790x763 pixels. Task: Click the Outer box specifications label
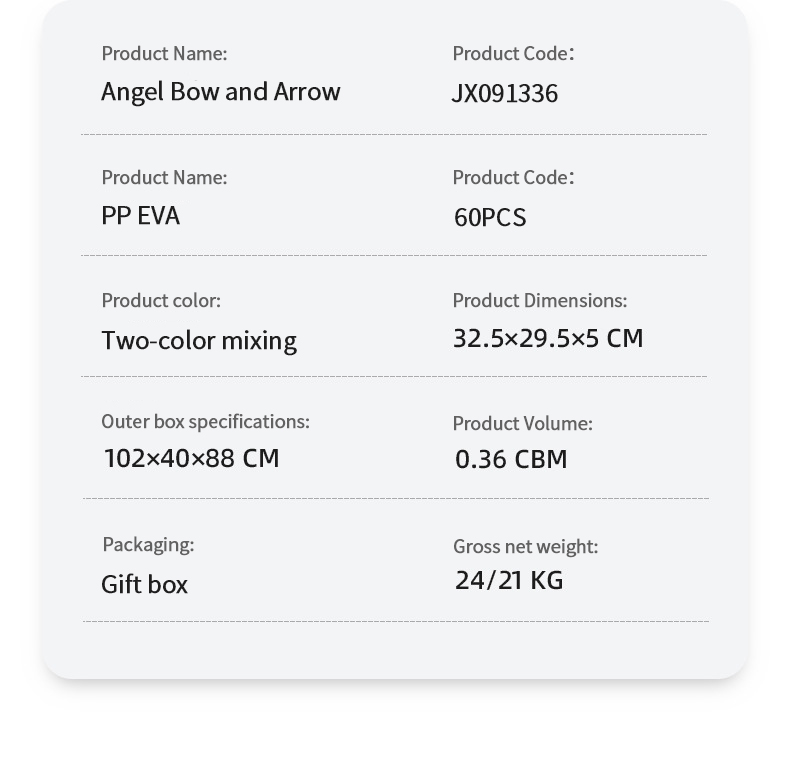[205, 421]
